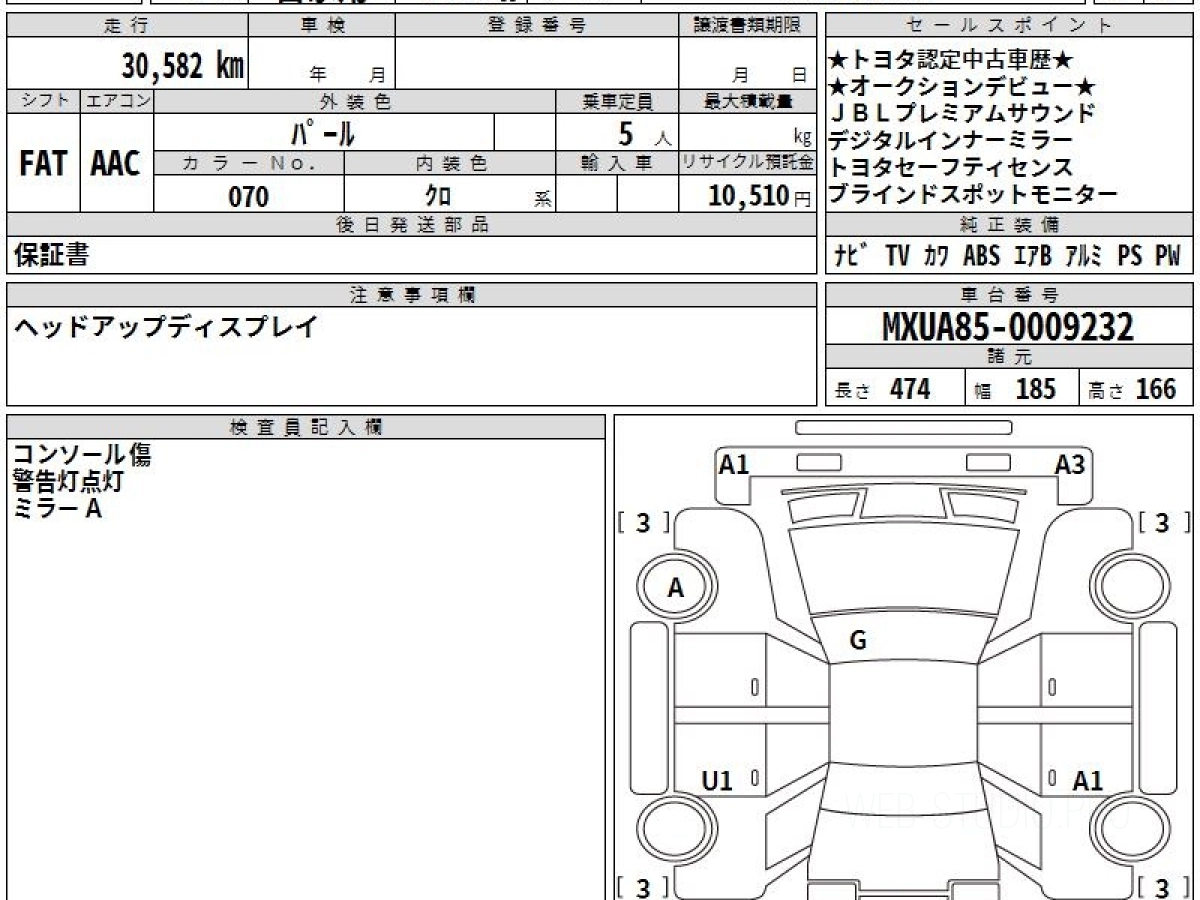Select the ブラインドスポットモニター entry
The image size is (1200, 900).
tap(973, 194)
